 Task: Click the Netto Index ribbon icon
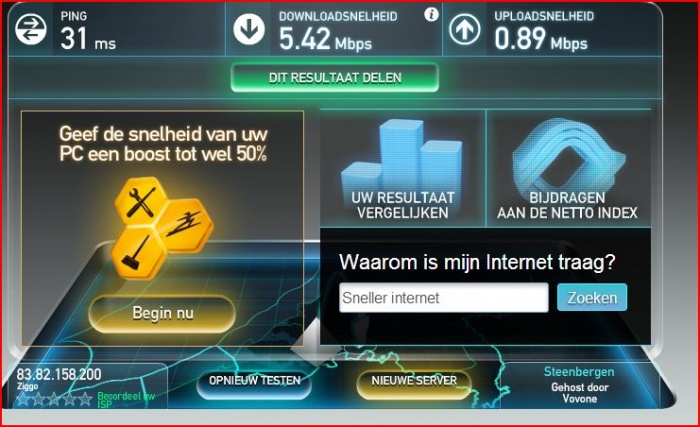568,154
